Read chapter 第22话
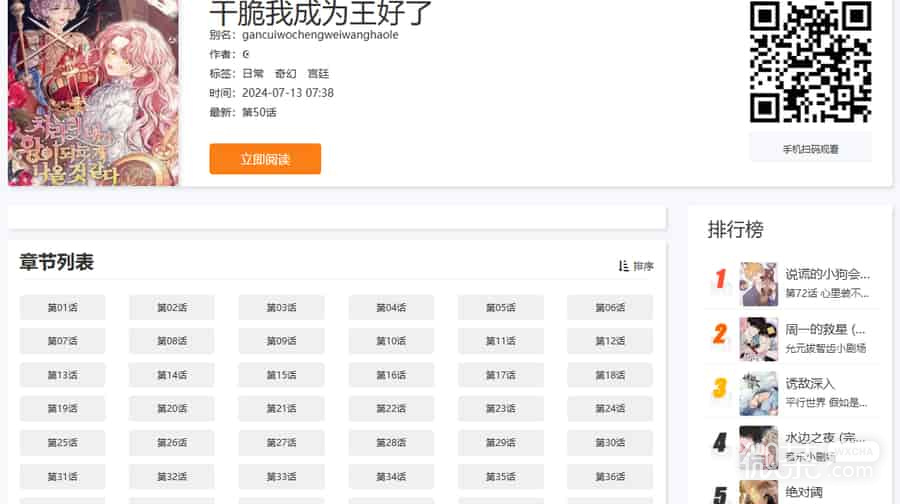The image size is (900, 504). coord(391,409)
